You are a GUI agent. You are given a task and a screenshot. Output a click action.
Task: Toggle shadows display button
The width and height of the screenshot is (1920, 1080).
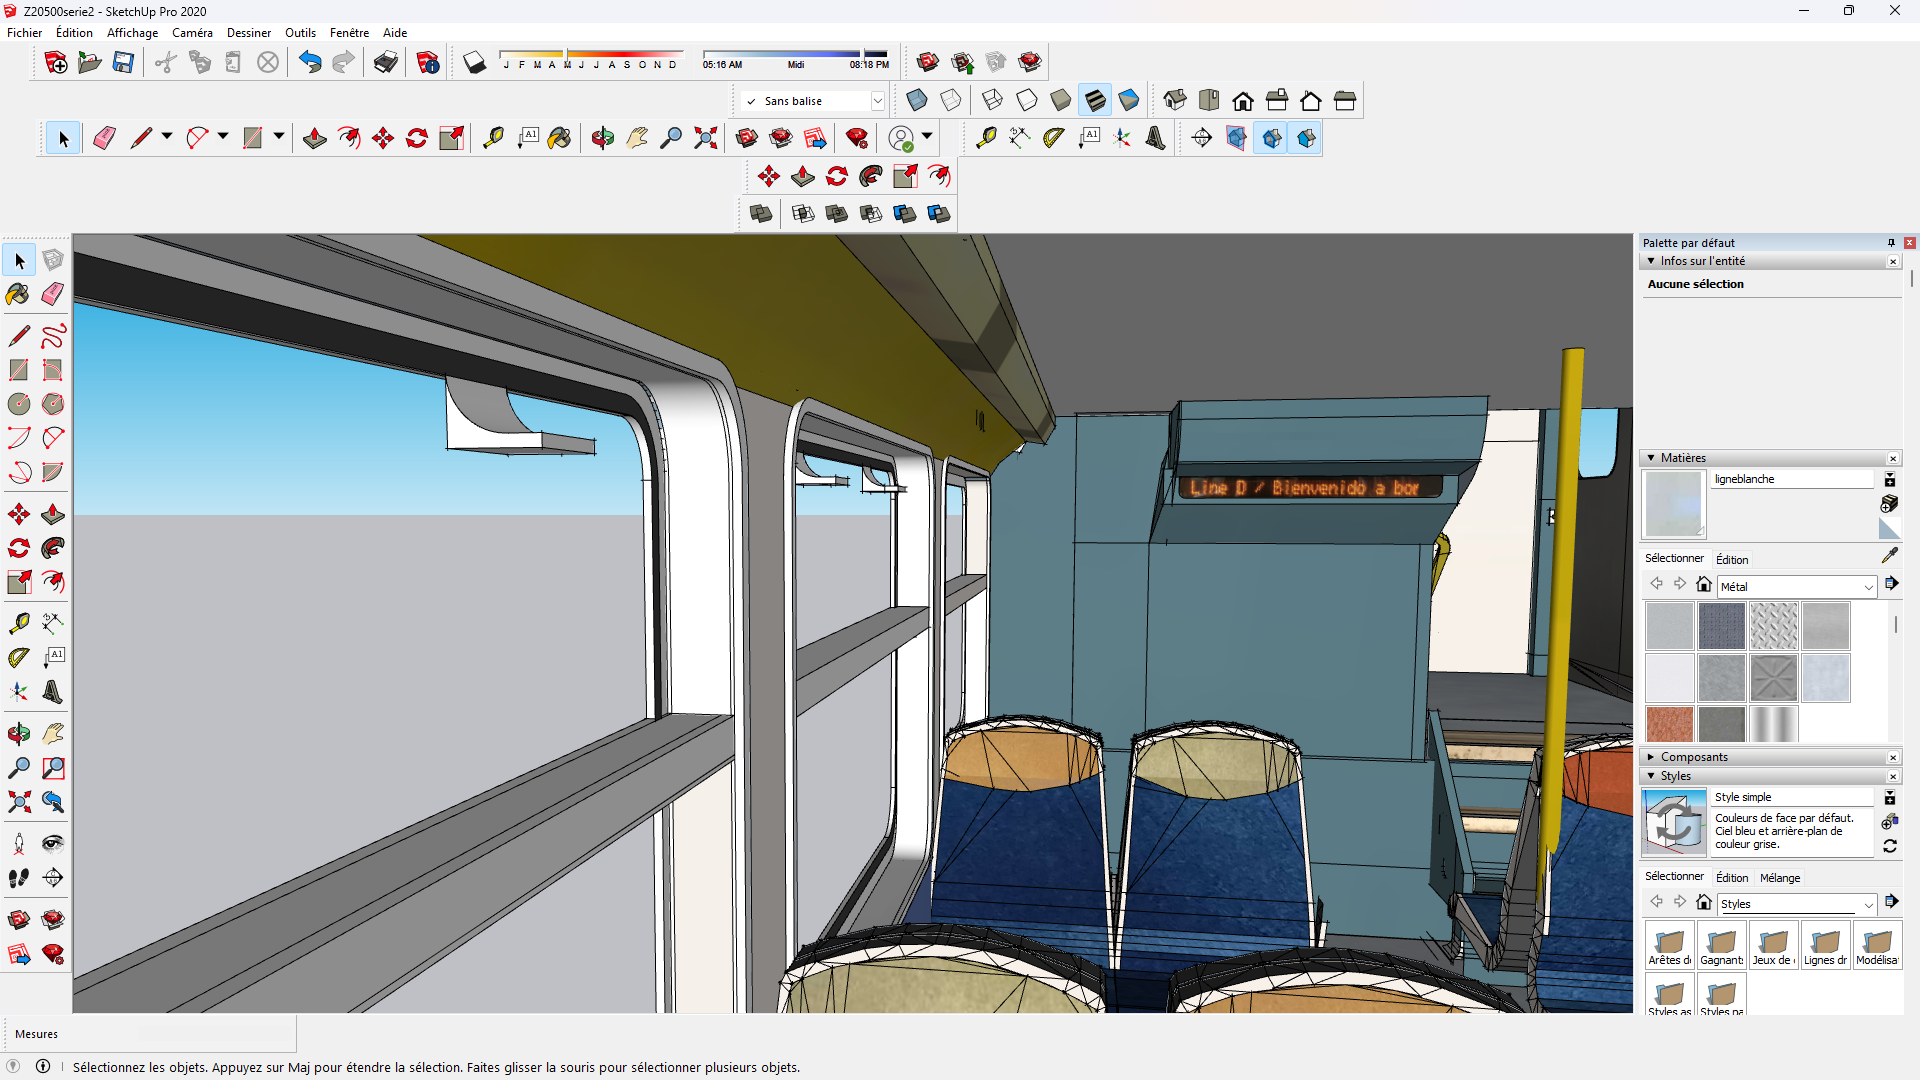click(474, 63)
